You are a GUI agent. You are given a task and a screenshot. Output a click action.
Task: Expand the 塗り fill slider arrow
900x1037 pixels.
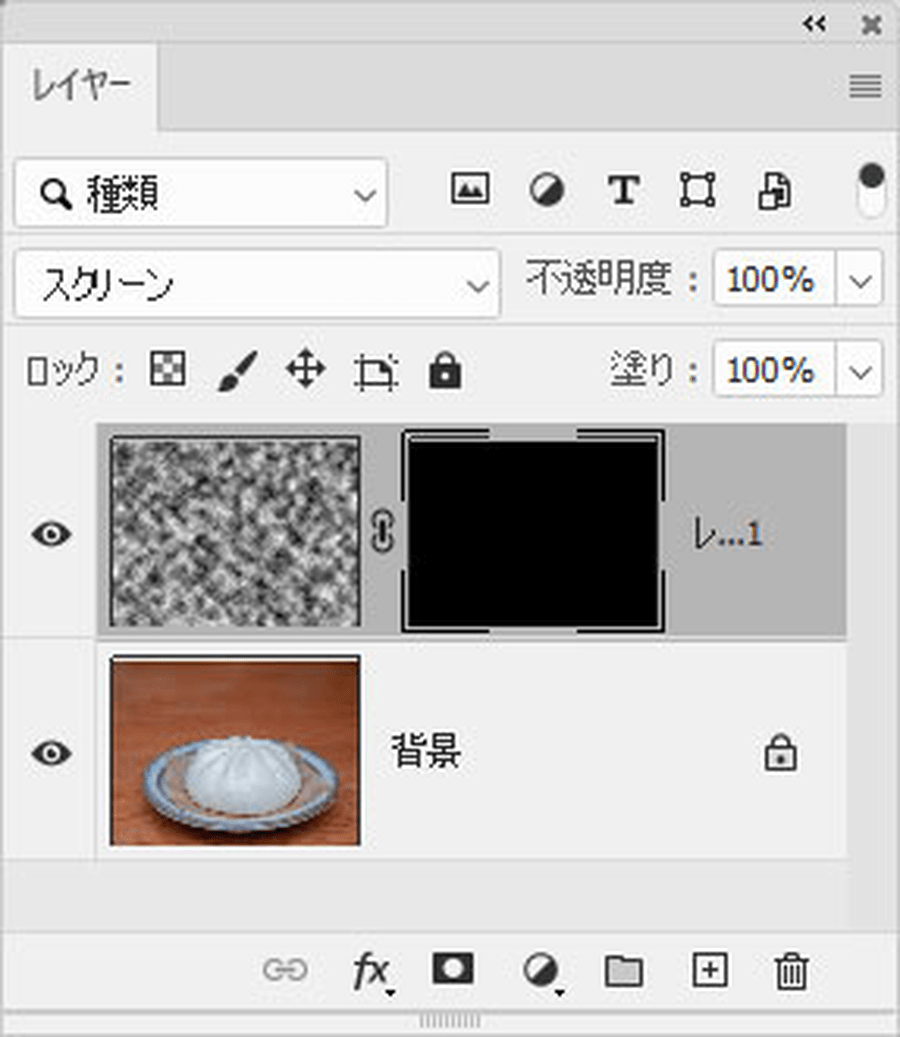coord(860,369)
